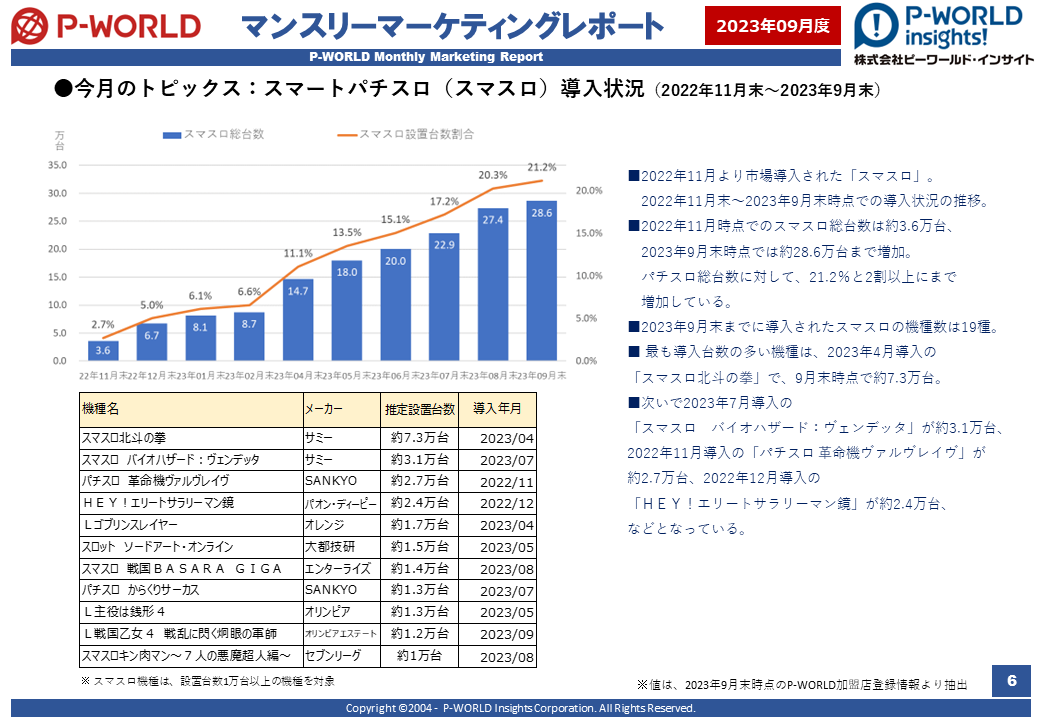Image resolution: width=1040 pixels, height=720 pixels.
Task: Click the 27.4 bar in the chart
Action: tap(493, 284)
